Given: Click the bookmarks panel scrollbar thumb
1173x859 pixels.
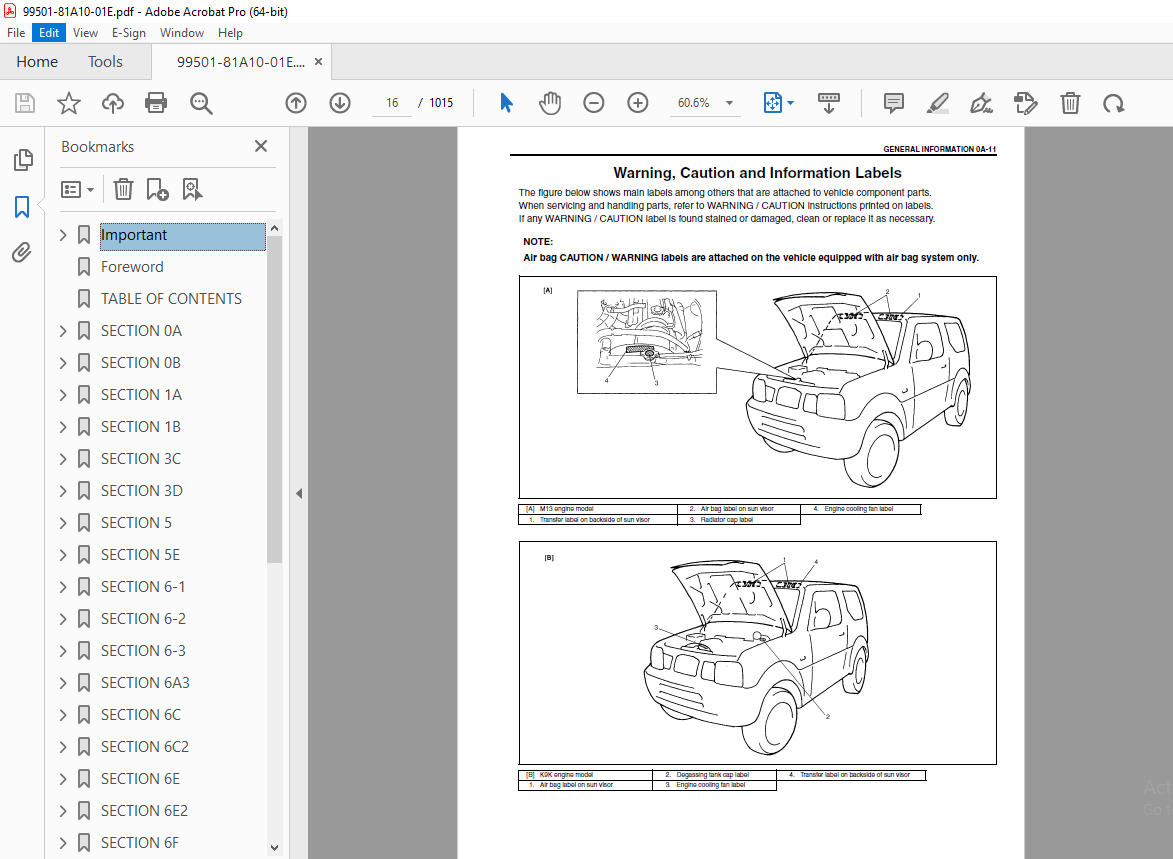Looking at the screenshot, I should [274, 399].
